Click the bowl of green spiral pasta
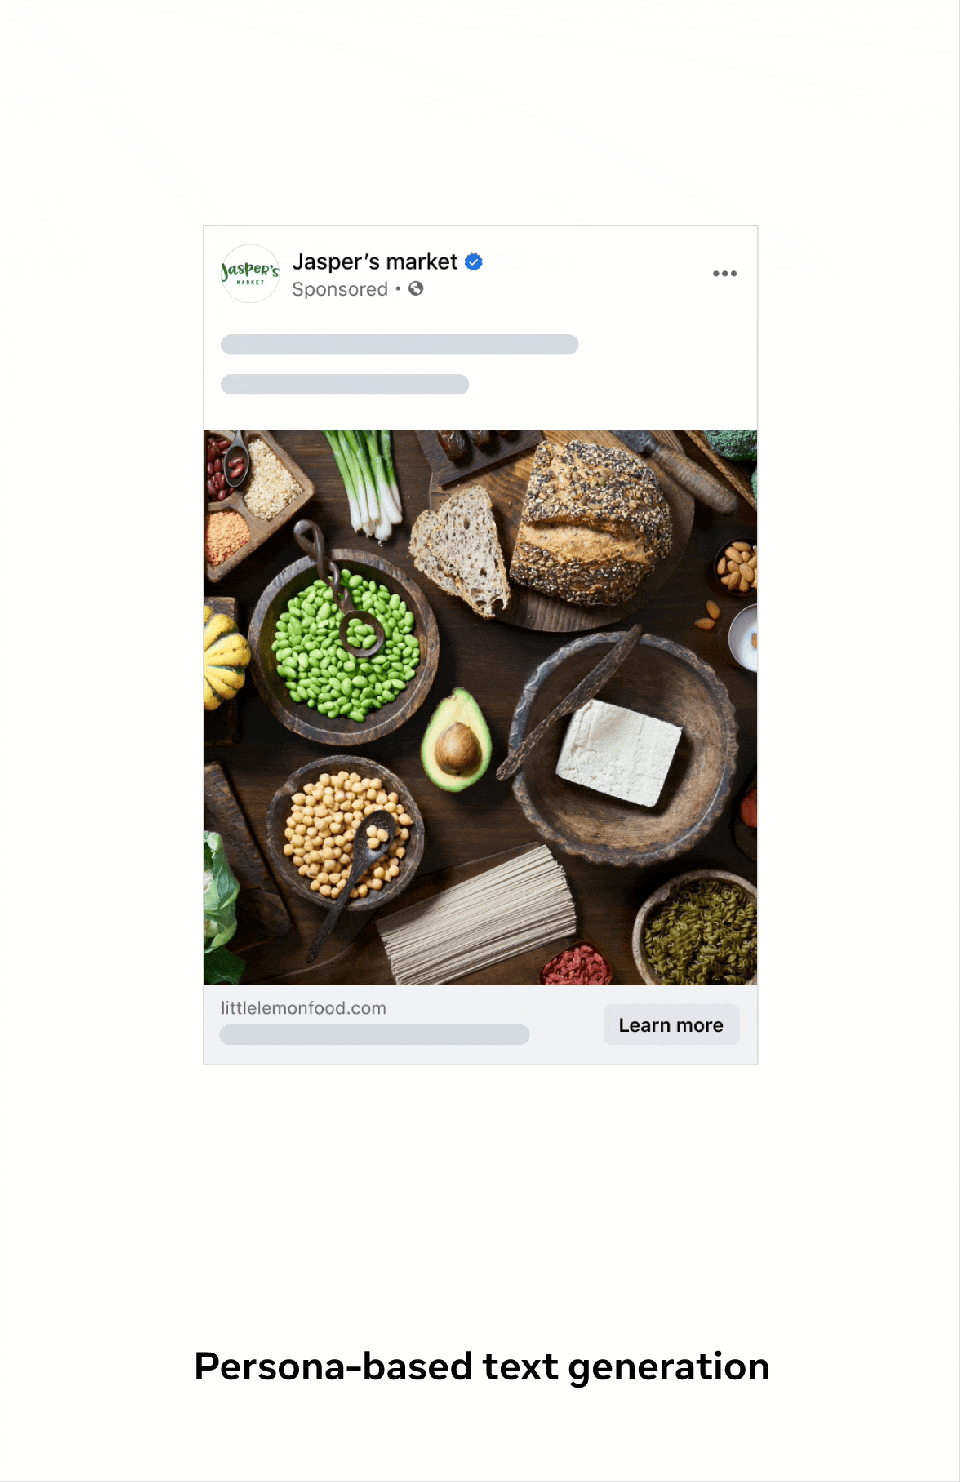Screen dimensions: 960x1482 [x=697, y=929]
